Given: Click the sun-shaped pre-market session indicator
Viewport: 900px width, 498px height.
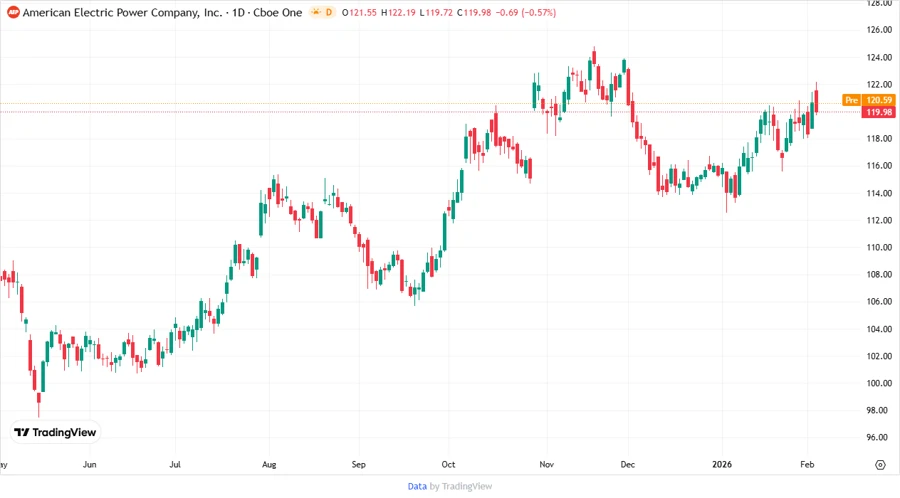Looking at the screenshot, I should (316, 13).
